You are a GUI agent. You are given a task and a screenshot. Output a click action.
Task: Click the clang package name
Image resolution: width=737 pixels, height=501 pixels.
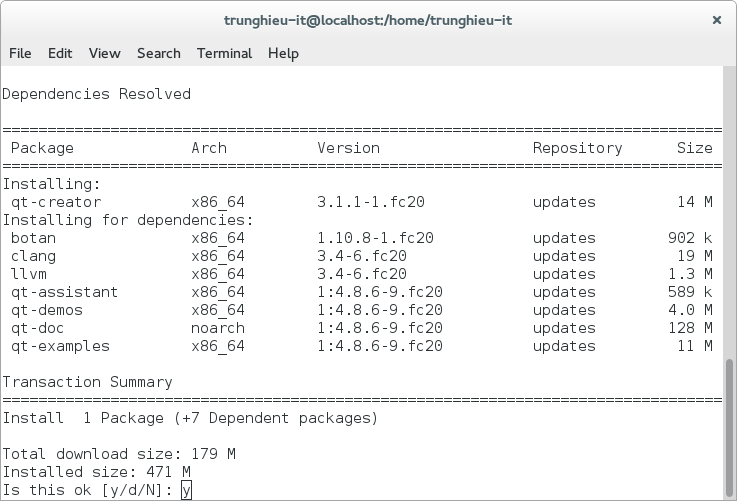(33, 256)
